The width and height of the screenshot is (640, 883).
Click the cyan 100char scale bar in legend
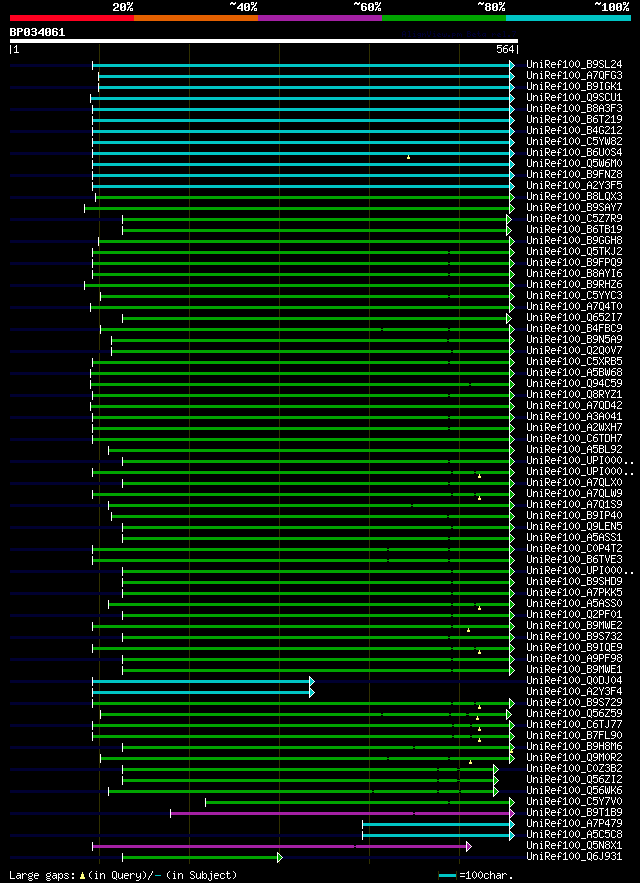point(447,875)
